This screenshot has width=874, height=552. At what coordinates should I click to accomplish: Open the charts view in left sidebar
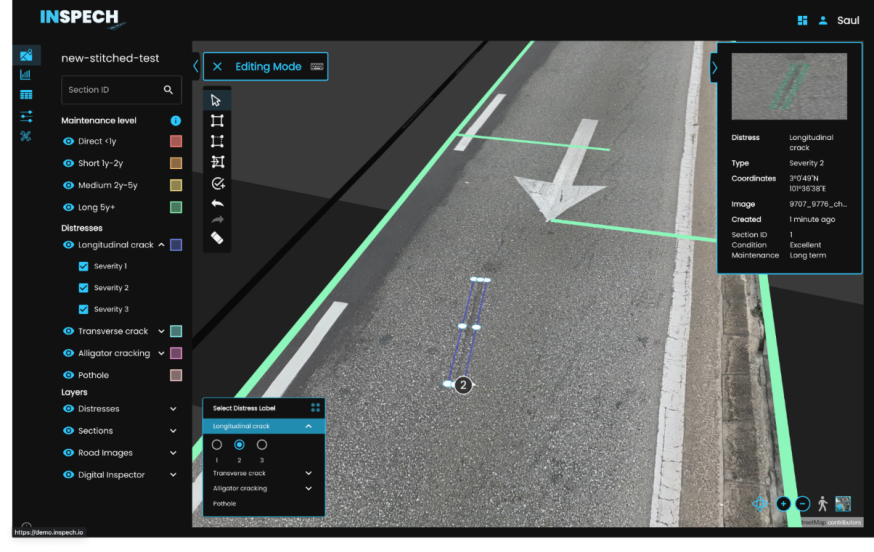25,74
